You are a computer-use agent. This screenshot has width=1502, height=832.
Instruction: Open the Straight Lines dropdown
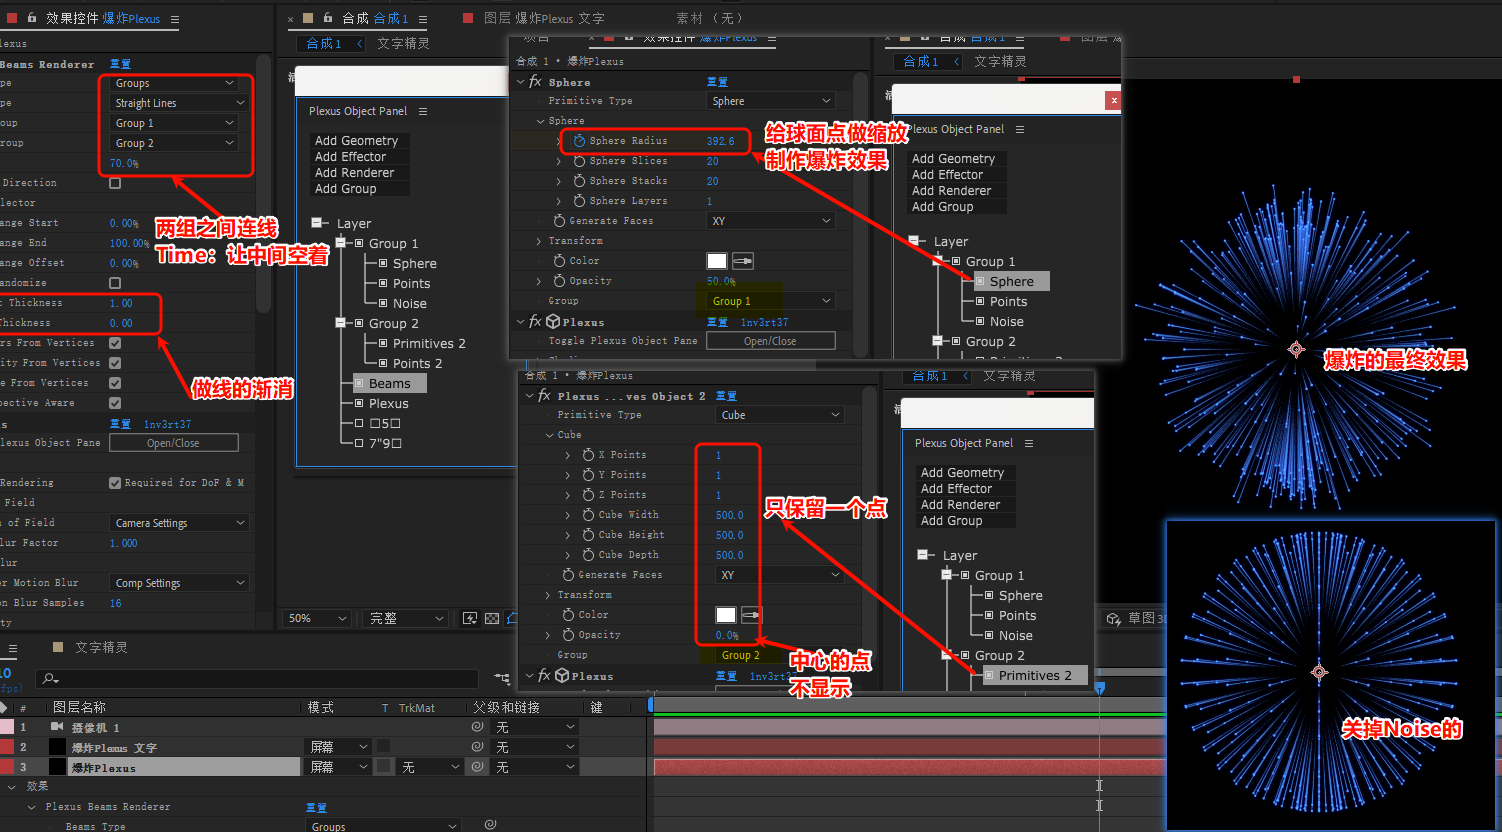point(178,103)
